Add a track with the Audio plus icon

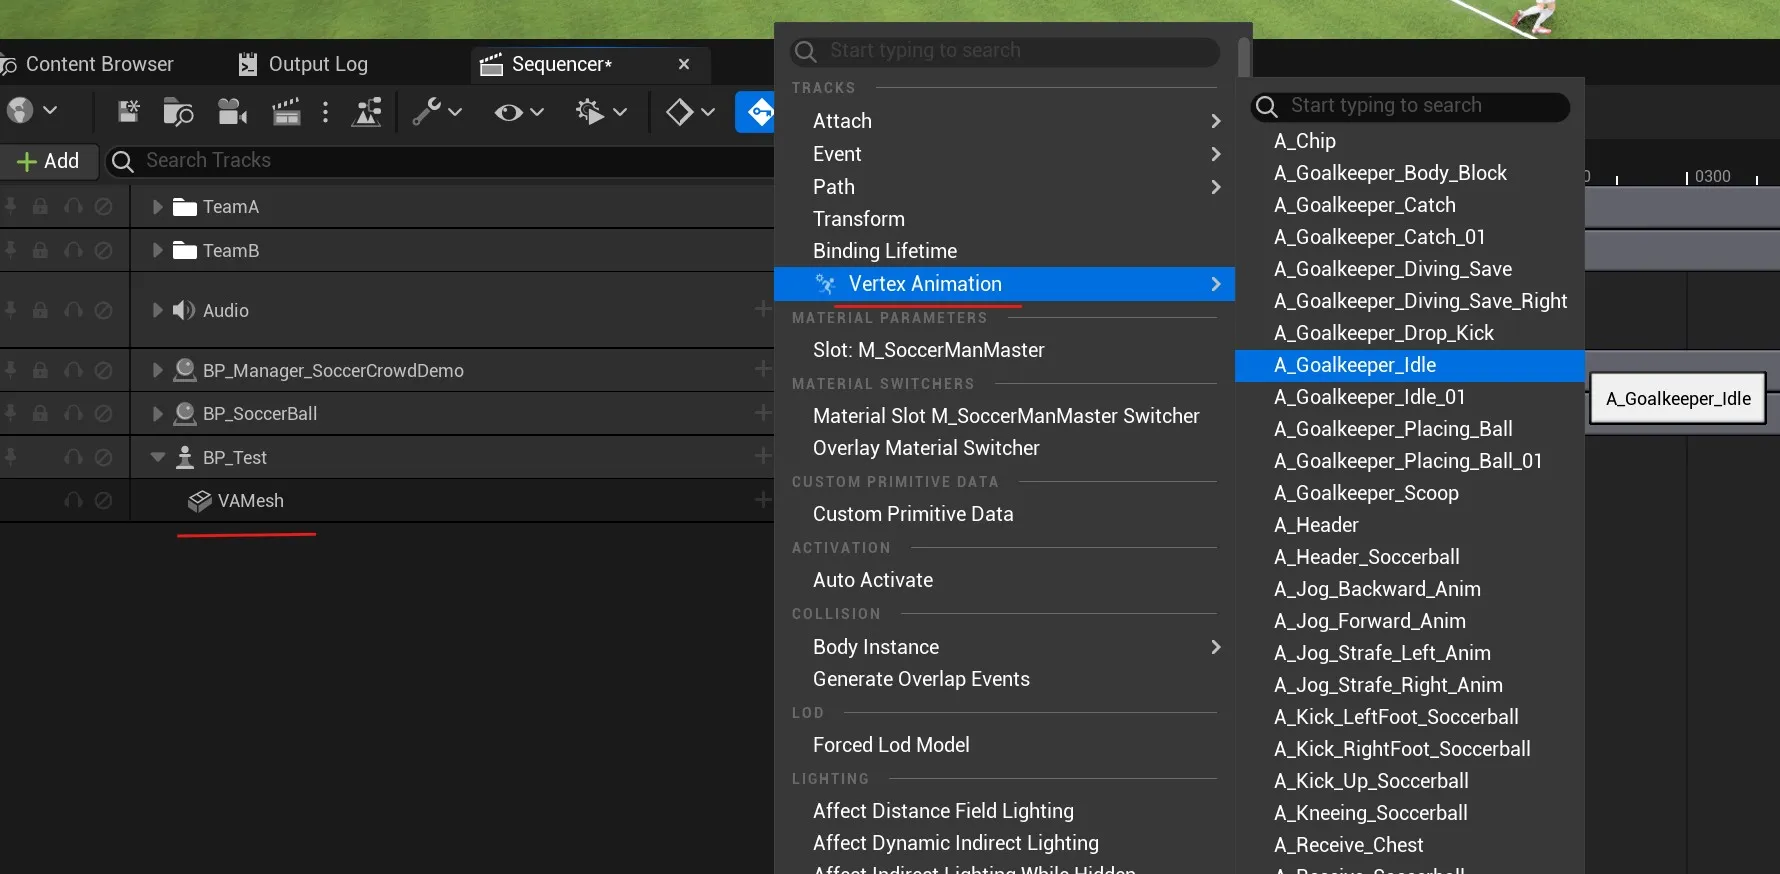pyautogui.click(x=763, y=310)
